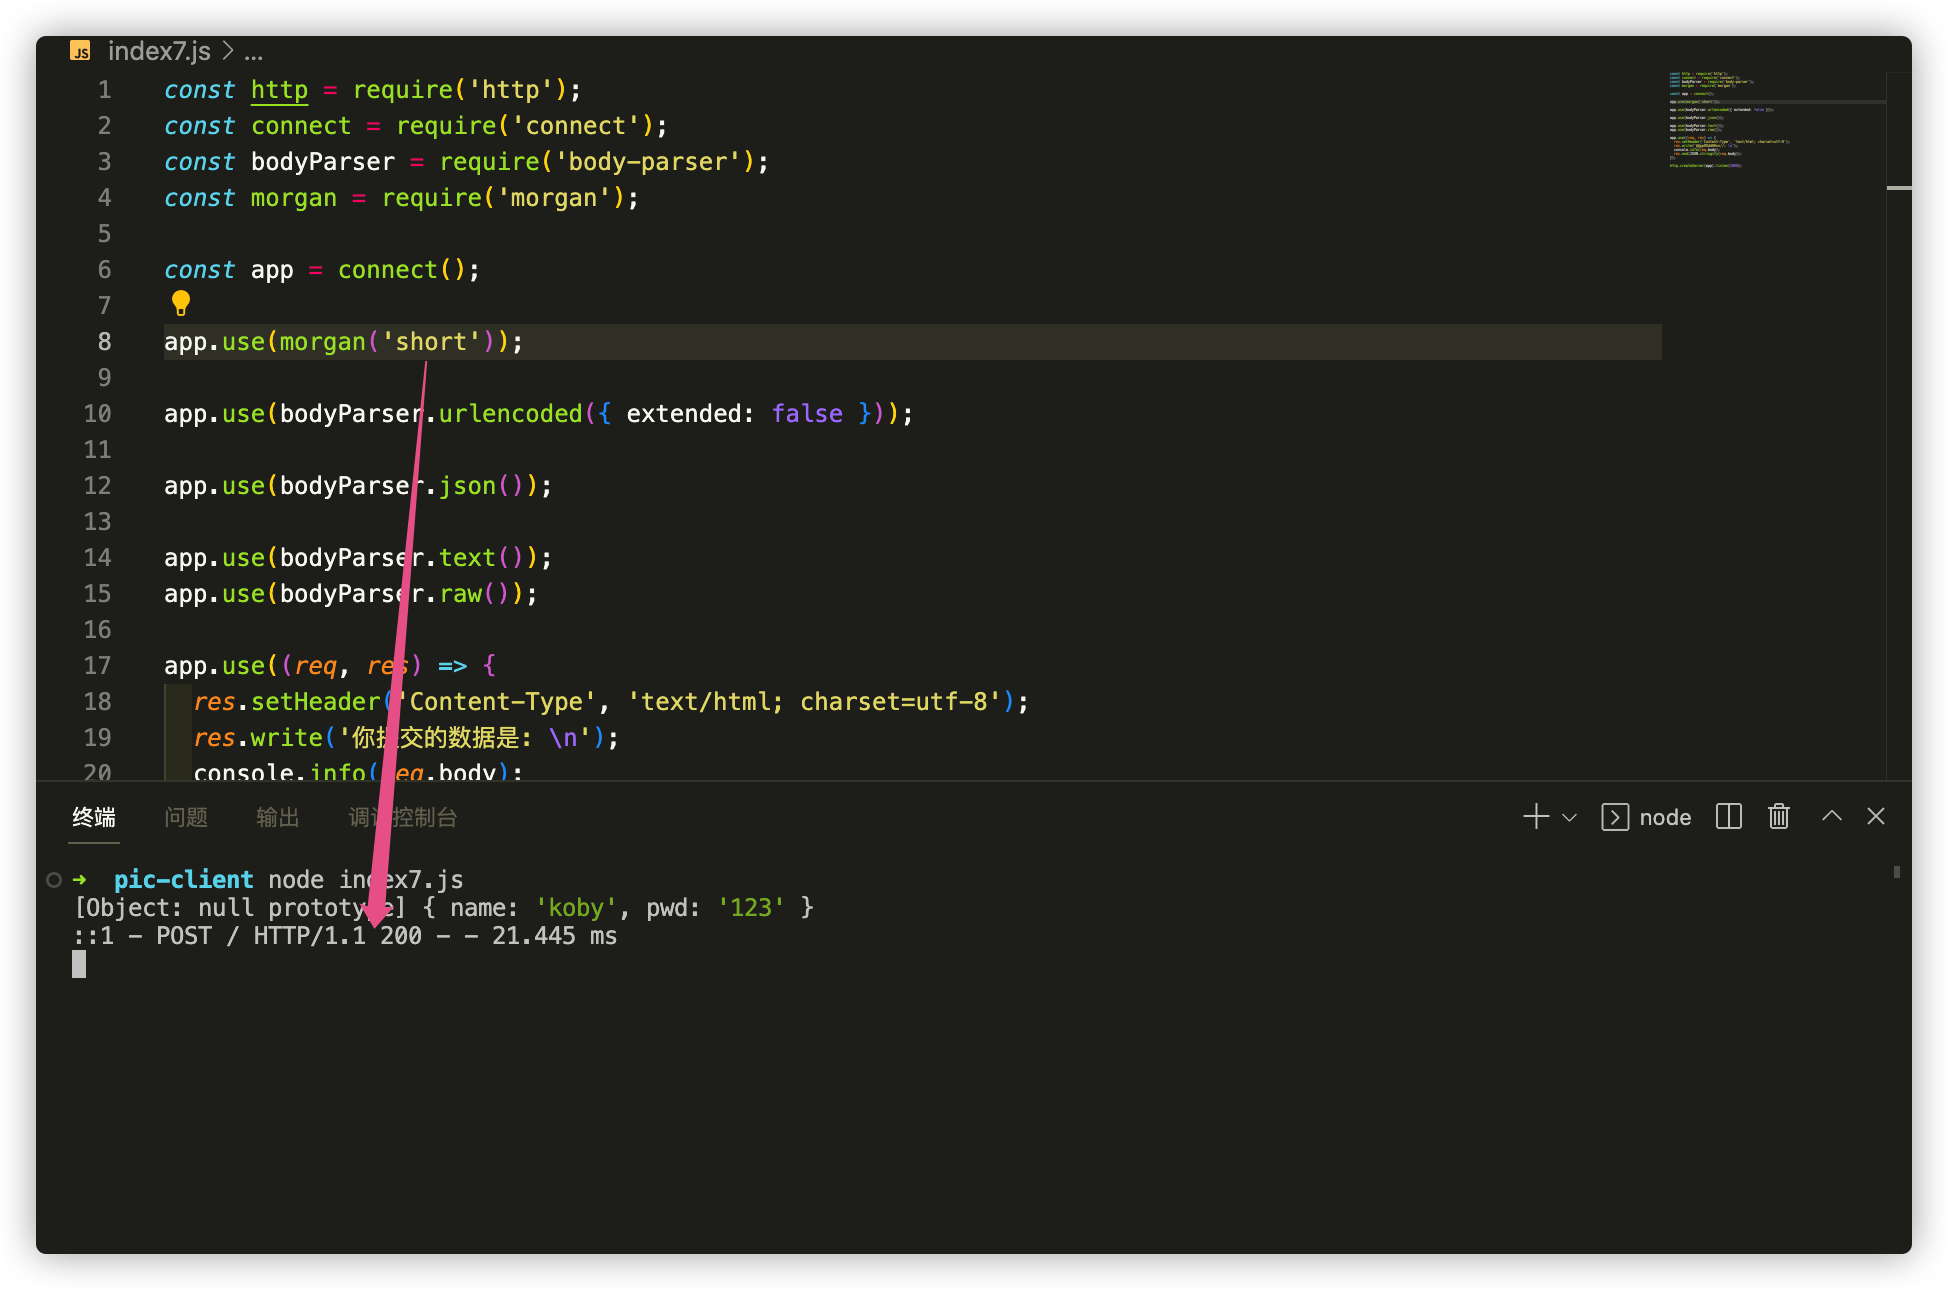Click pic-client in the terminal prompt
This screenshot has width=1948, height=1290.
click(x=183, y=880)
